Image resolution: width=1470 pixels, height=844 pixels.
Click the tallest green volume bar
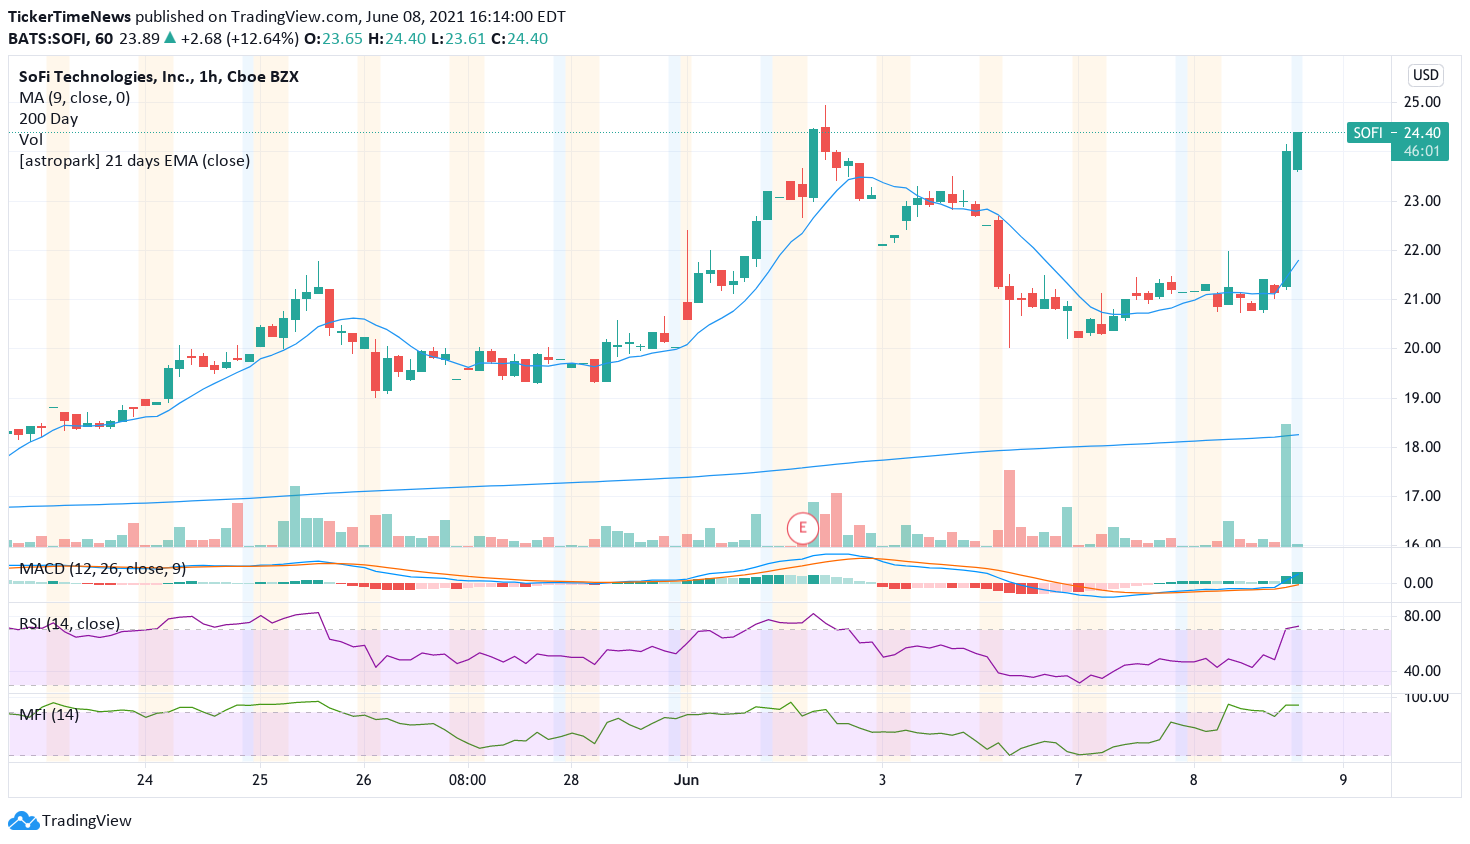(1286, 485)
